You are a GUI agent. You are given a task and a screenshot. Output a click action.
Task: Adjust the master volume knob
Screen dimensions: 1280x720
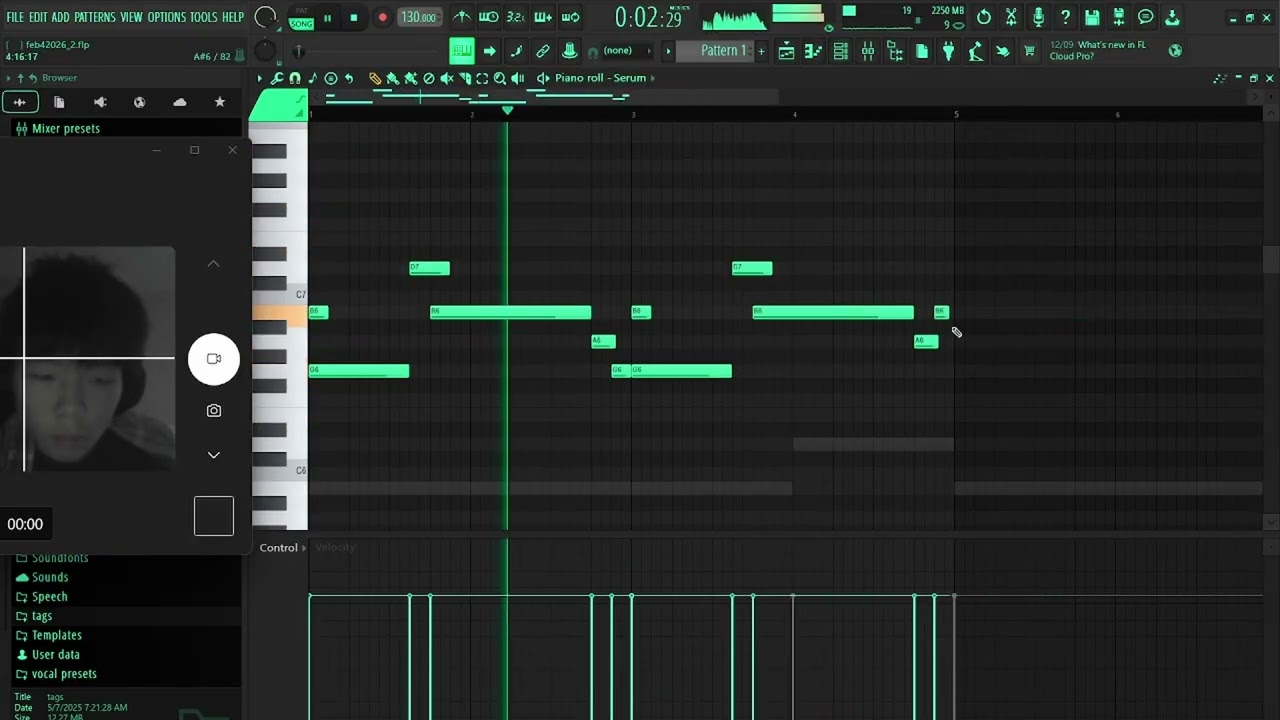coord(266,17)
